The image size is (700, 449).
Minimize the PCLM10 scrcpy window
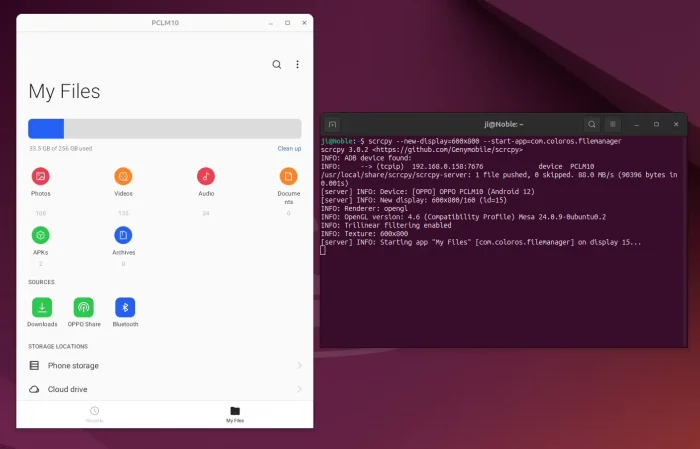[x=271, y=23]
